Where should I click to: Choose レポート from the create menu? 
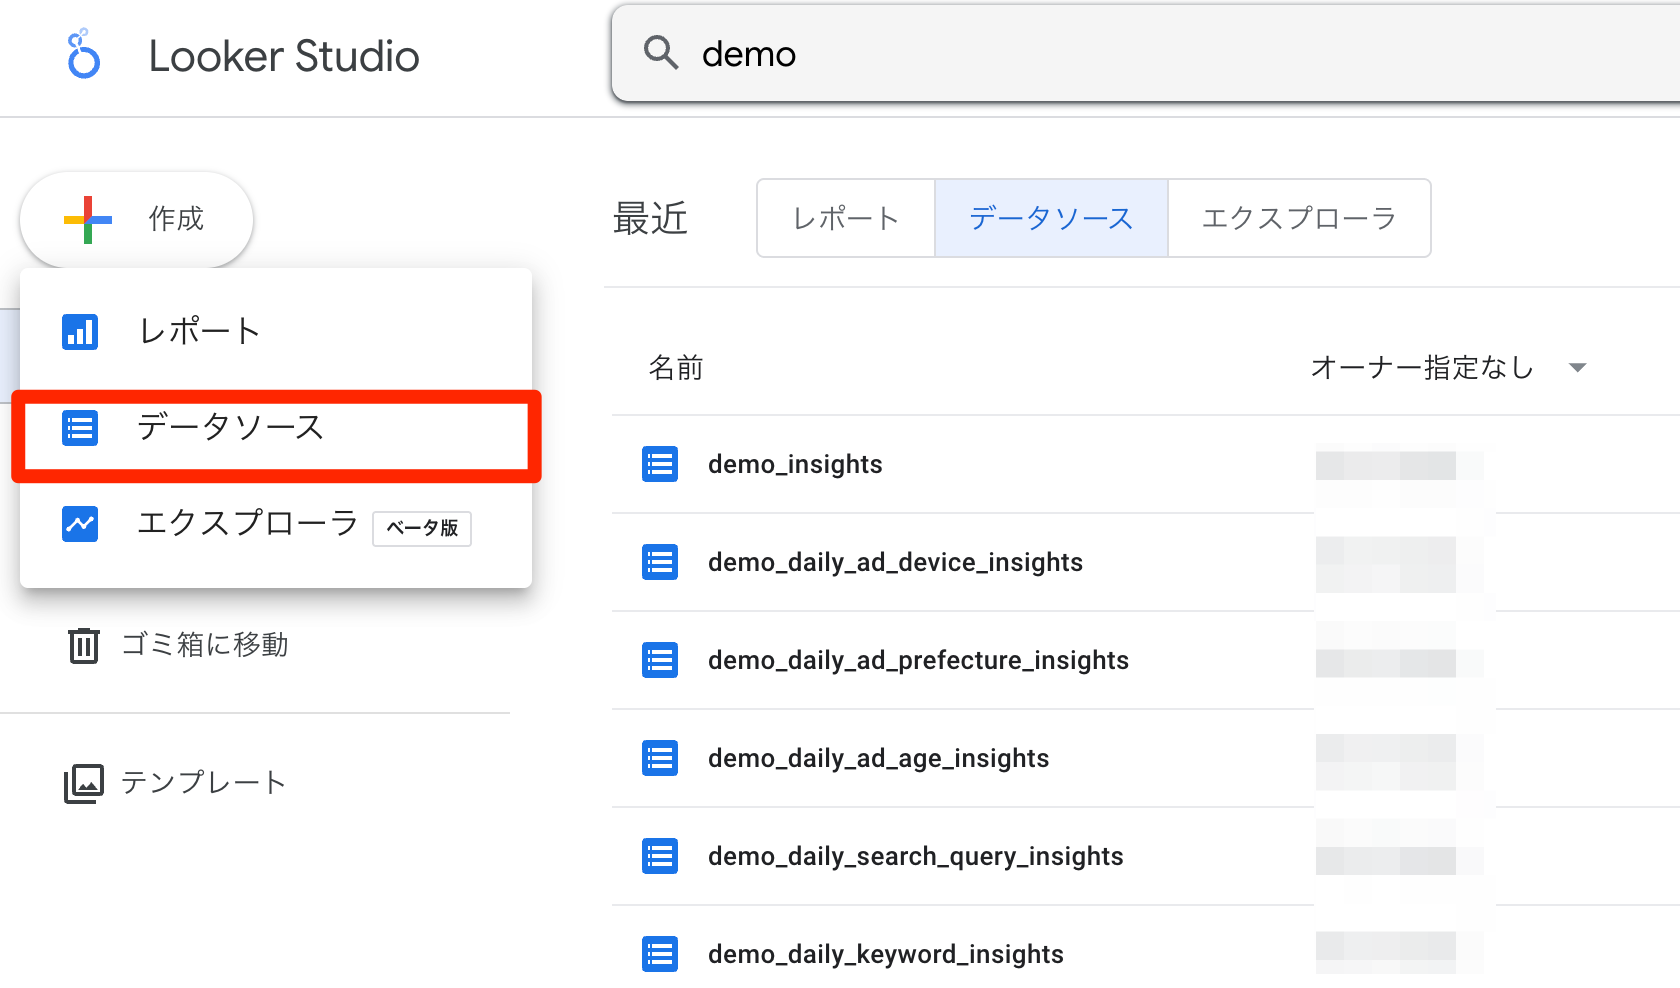point(200,331)
